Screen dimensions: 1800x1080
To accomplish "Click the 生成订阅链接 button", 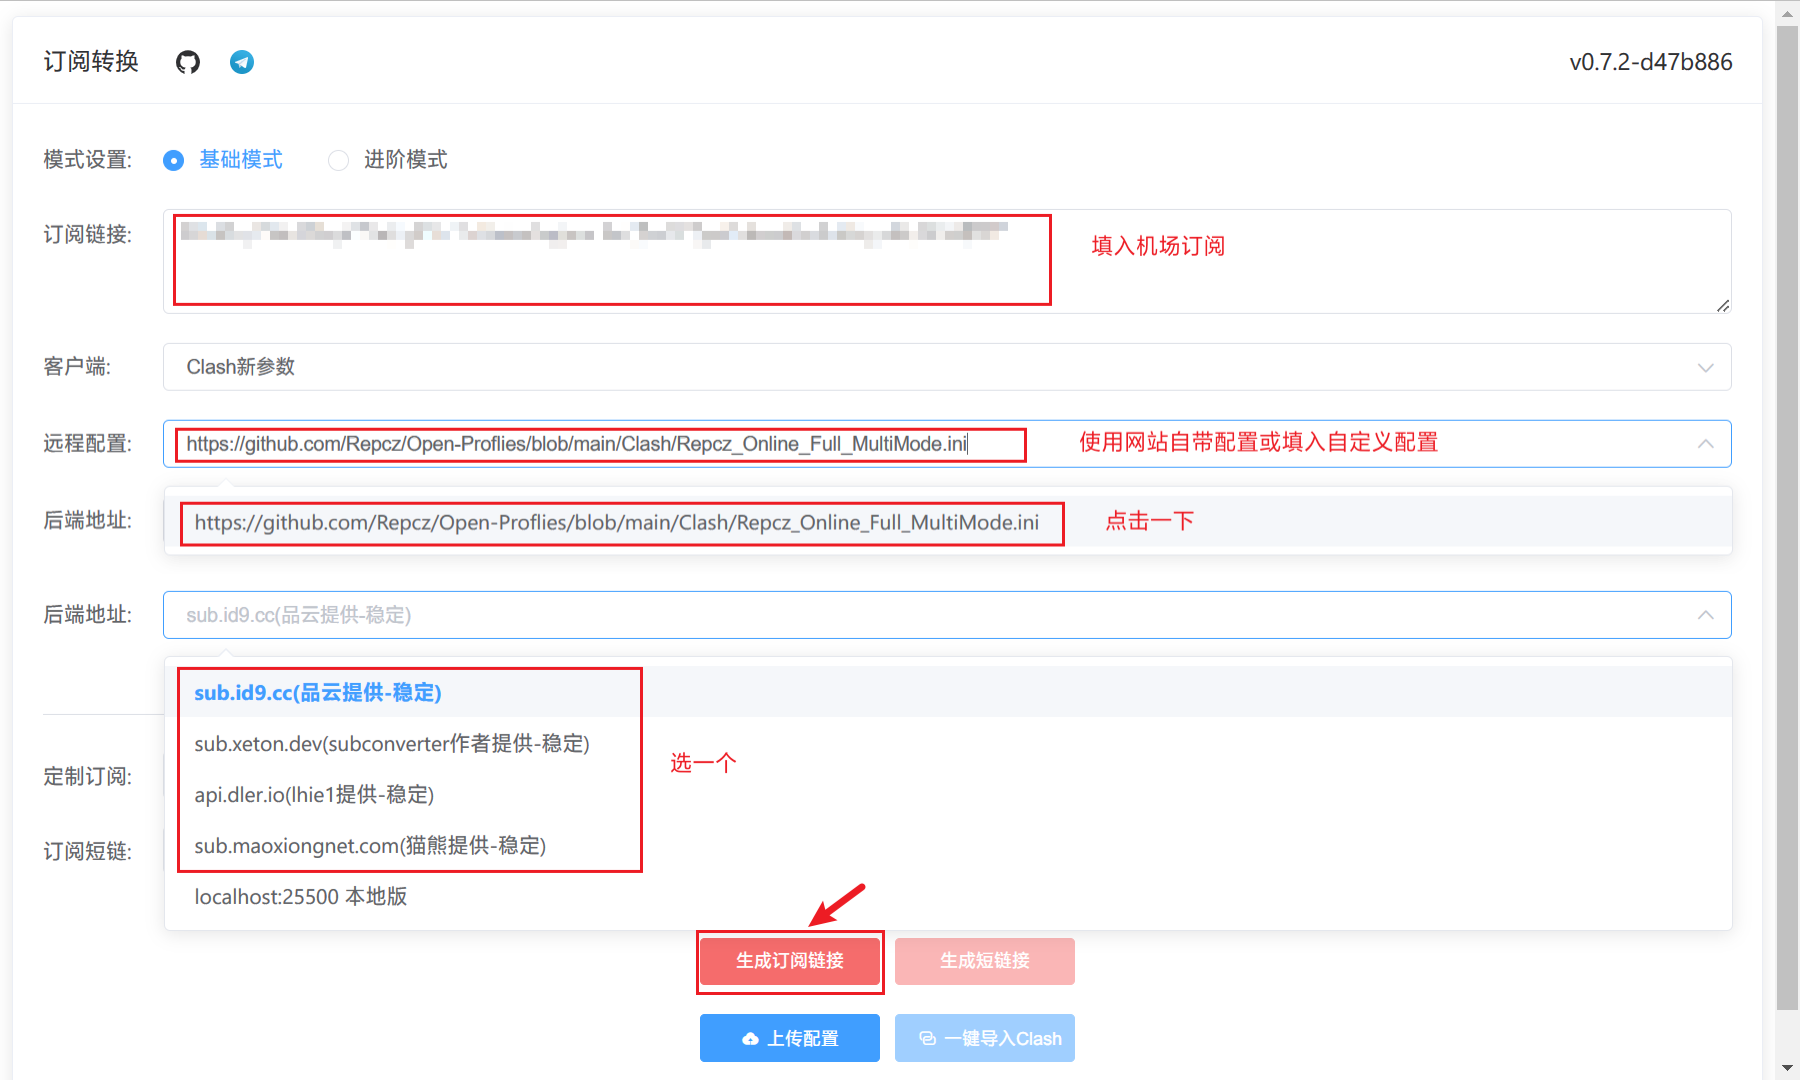I will click(790, 961).
